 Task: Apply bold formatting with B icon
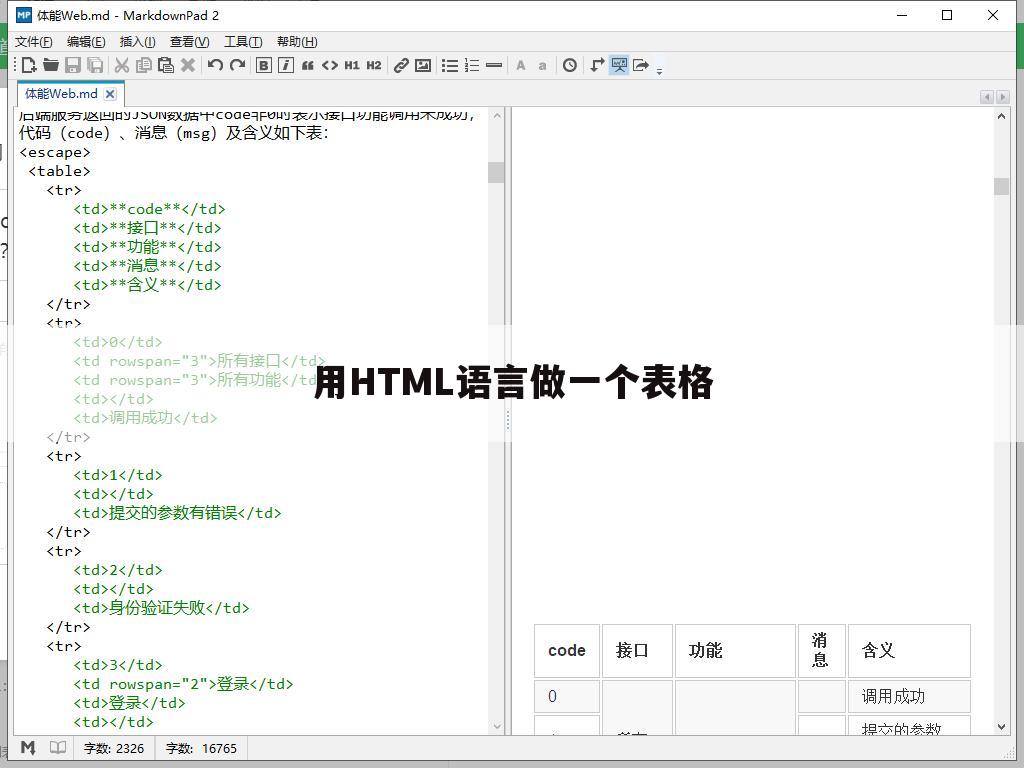264,65
